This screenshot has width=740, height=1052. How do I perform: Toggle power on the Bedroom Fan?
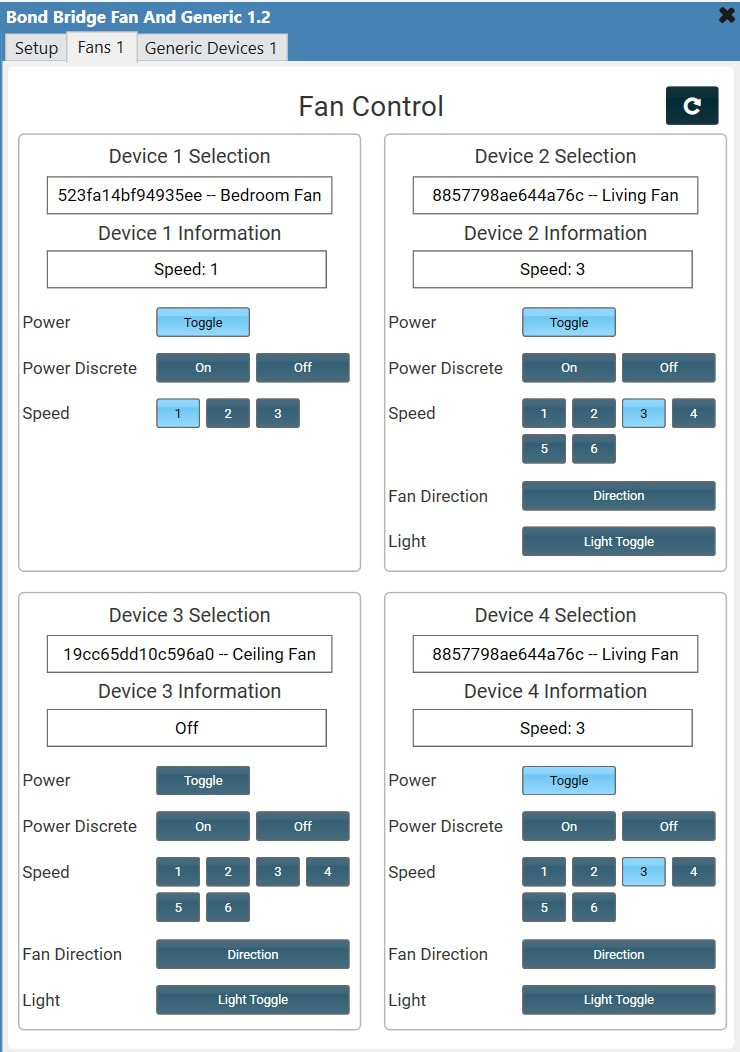coord(202,322)
